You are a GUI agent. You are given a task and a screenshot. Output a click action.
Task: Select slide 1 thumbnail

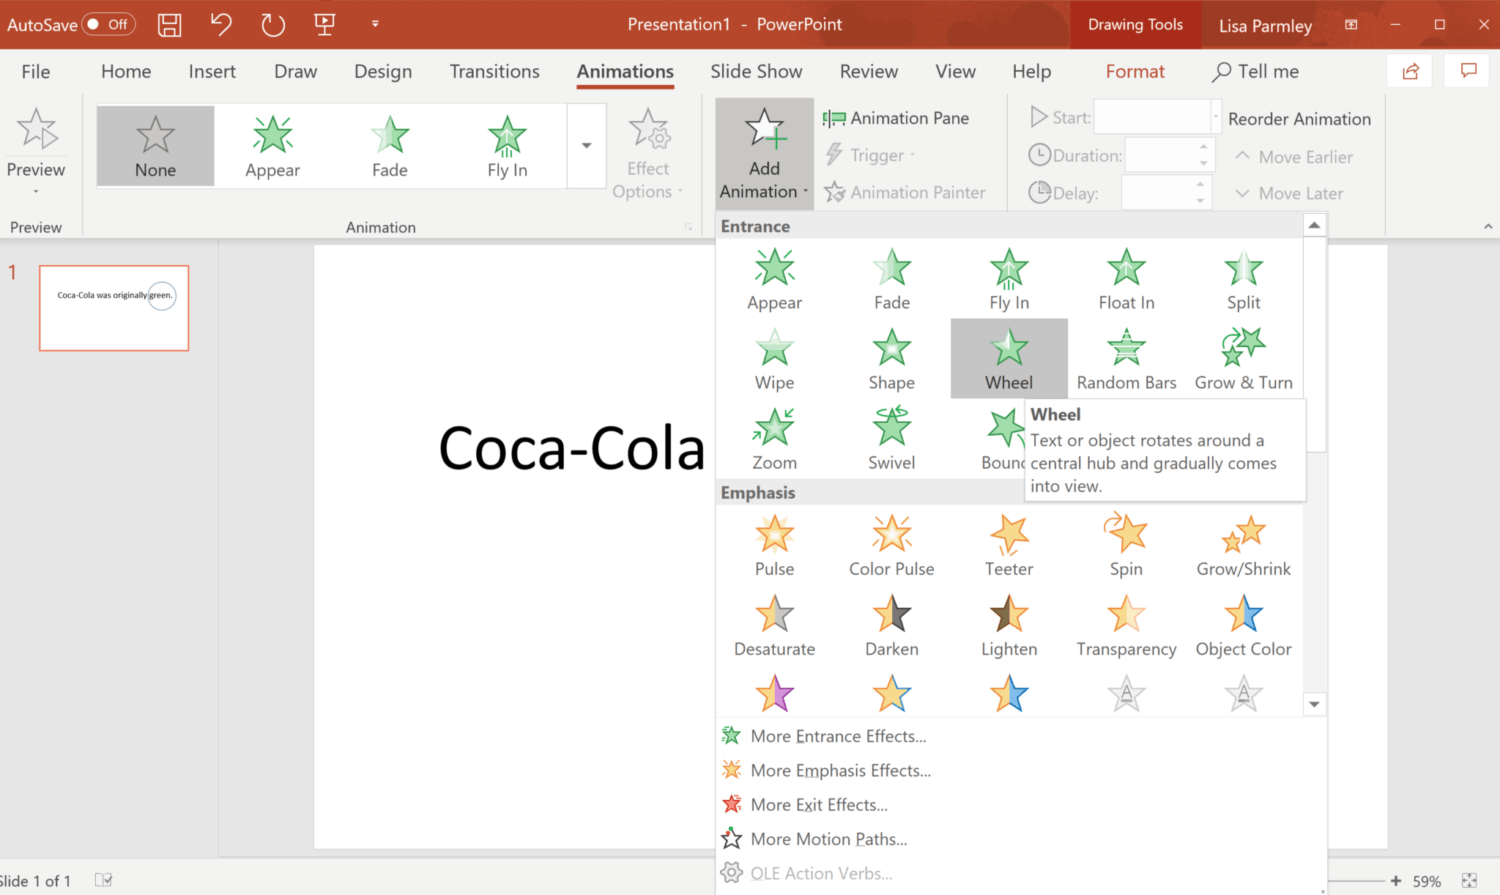(x=114, y=308)
